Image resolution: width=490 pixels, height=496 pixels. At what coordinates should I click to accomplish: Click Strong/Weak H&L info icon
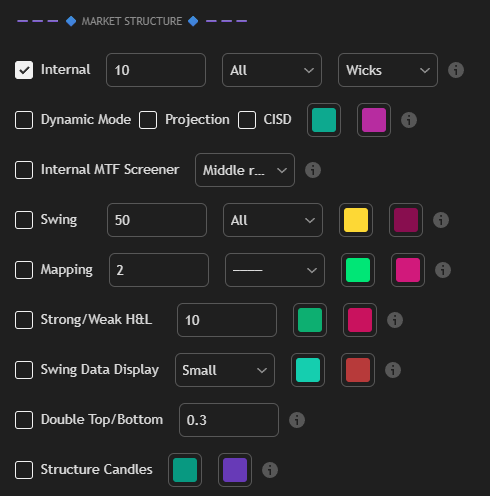pyautogui.click(x=395, y=320)
